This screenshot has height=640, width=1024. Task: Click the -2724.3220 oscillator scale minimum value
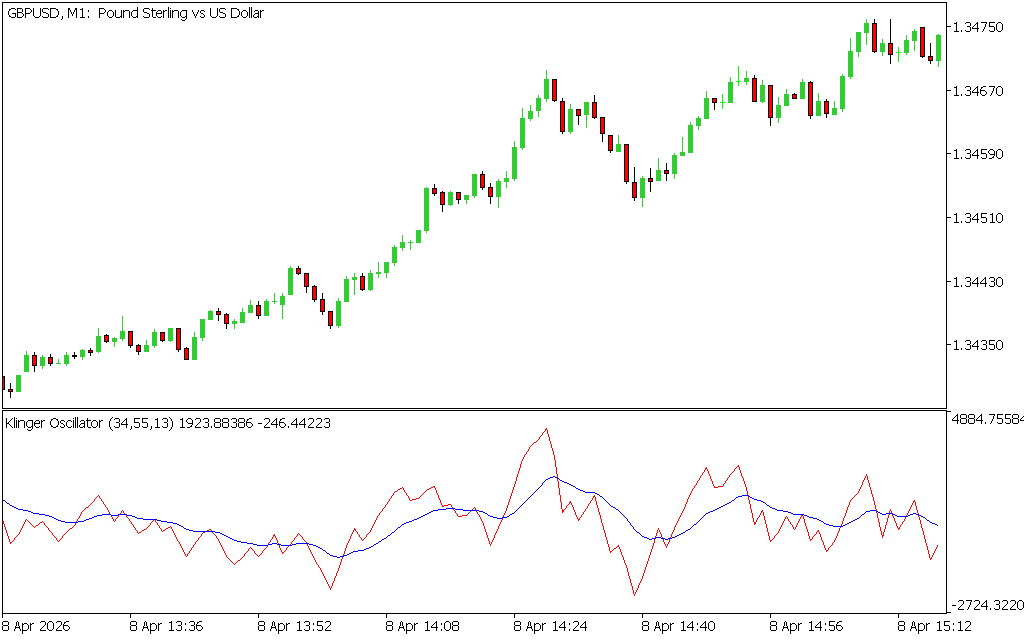(x=985, y=606)
